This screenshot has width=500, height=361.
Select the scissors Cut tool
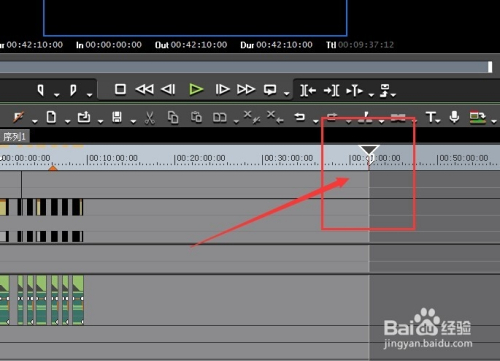[150, 118]
